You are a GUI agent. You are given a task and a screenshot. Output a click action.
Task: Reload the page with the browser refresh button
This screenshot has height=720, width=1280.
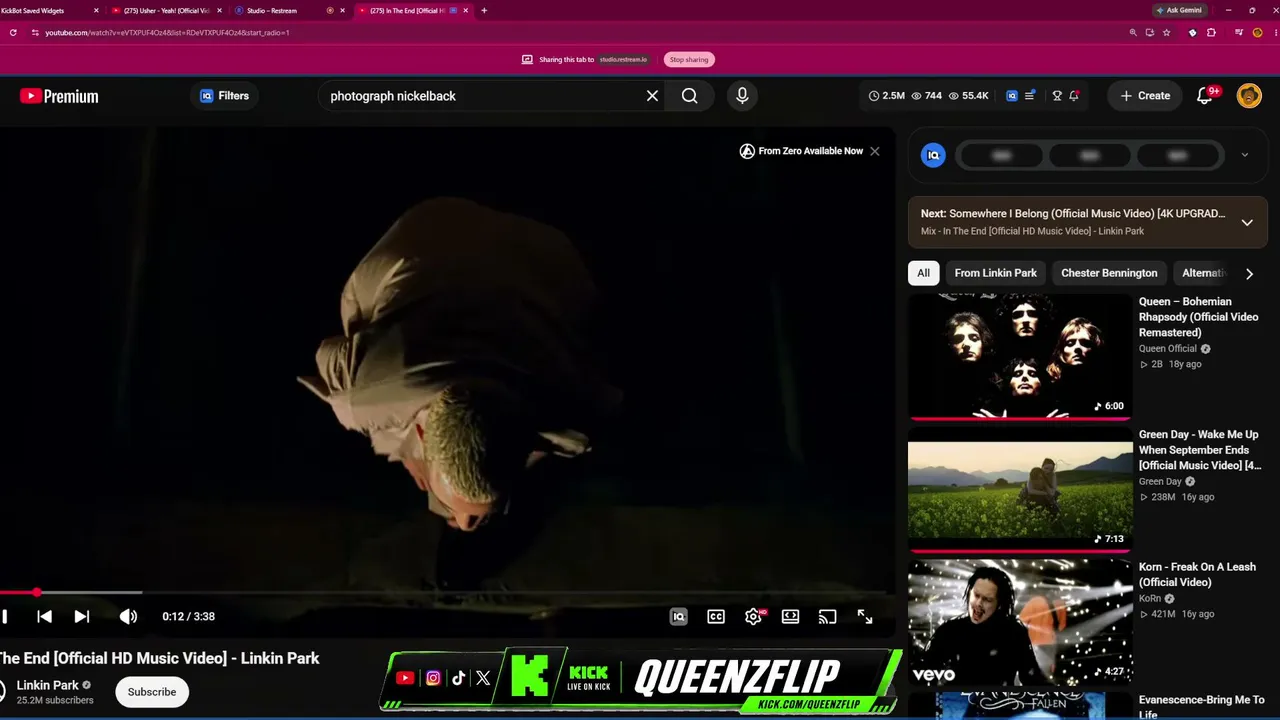[x=13, y=33]
